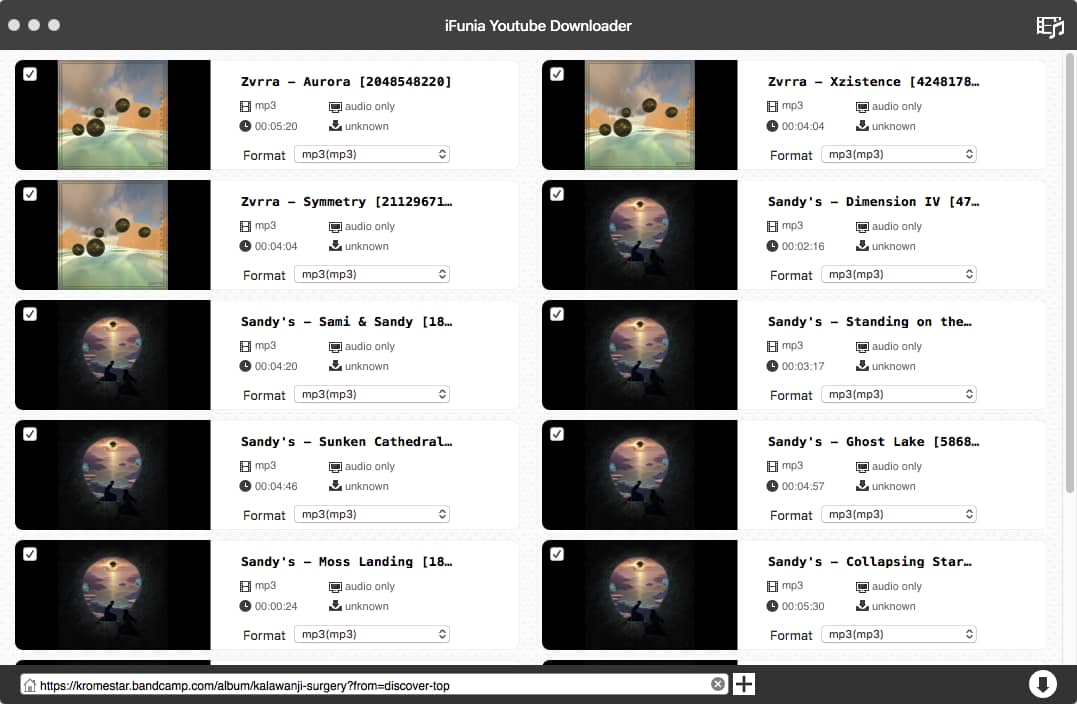Screen dimensions: 1077x704
Task: Open Format dropdown for Zvrra – Symmetry
Action: (371, 274)
